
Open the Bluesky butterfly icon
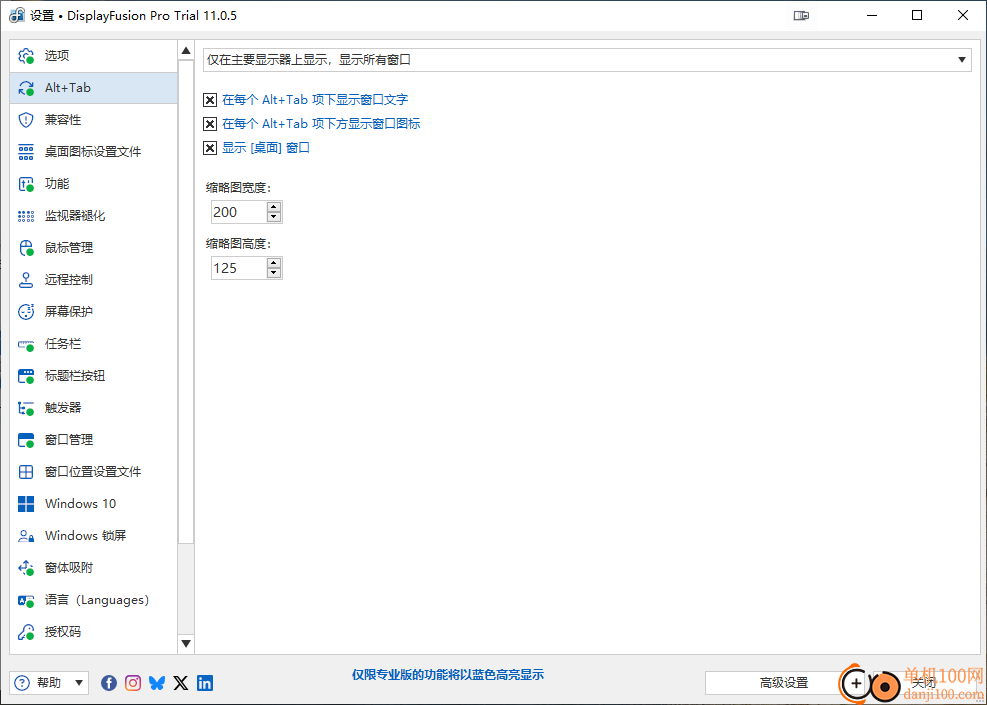pyautogui.click(x=157, y=682)
